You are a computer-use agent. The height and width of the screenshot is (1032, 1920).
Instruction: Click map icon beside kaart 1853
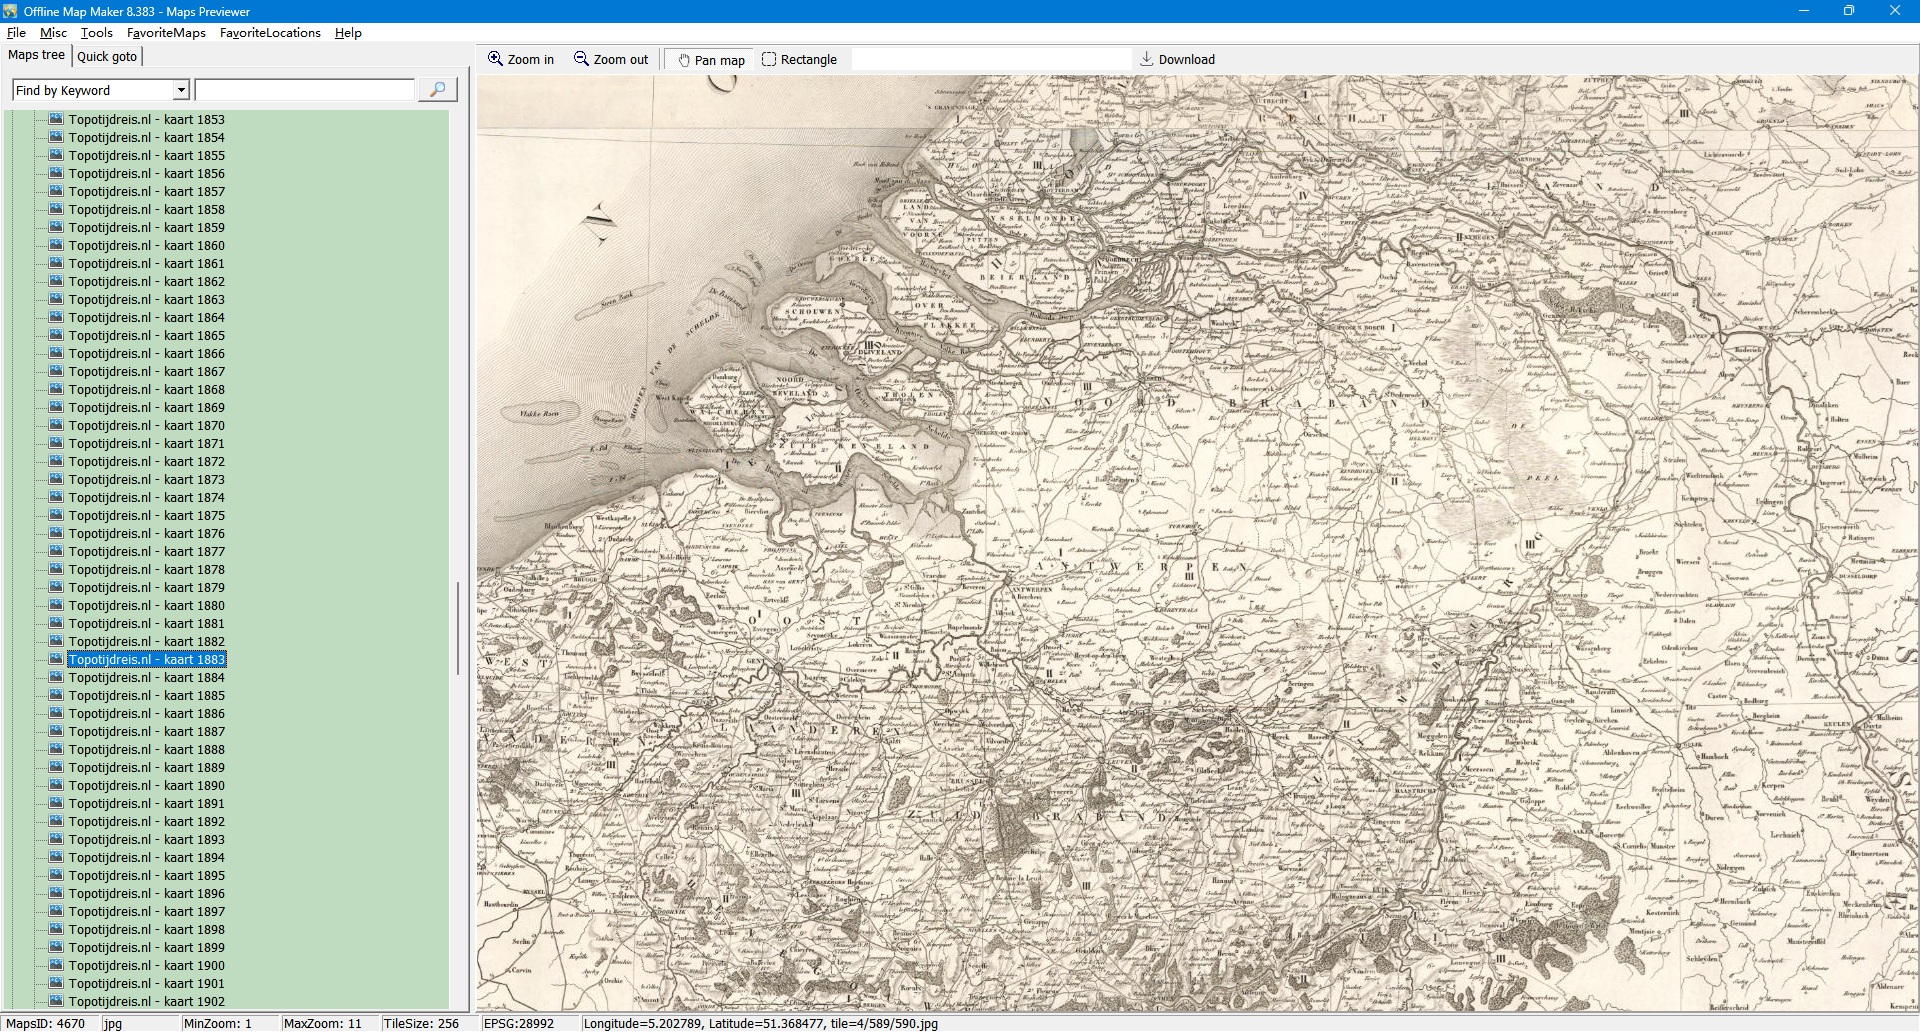[x=57, y=119]
